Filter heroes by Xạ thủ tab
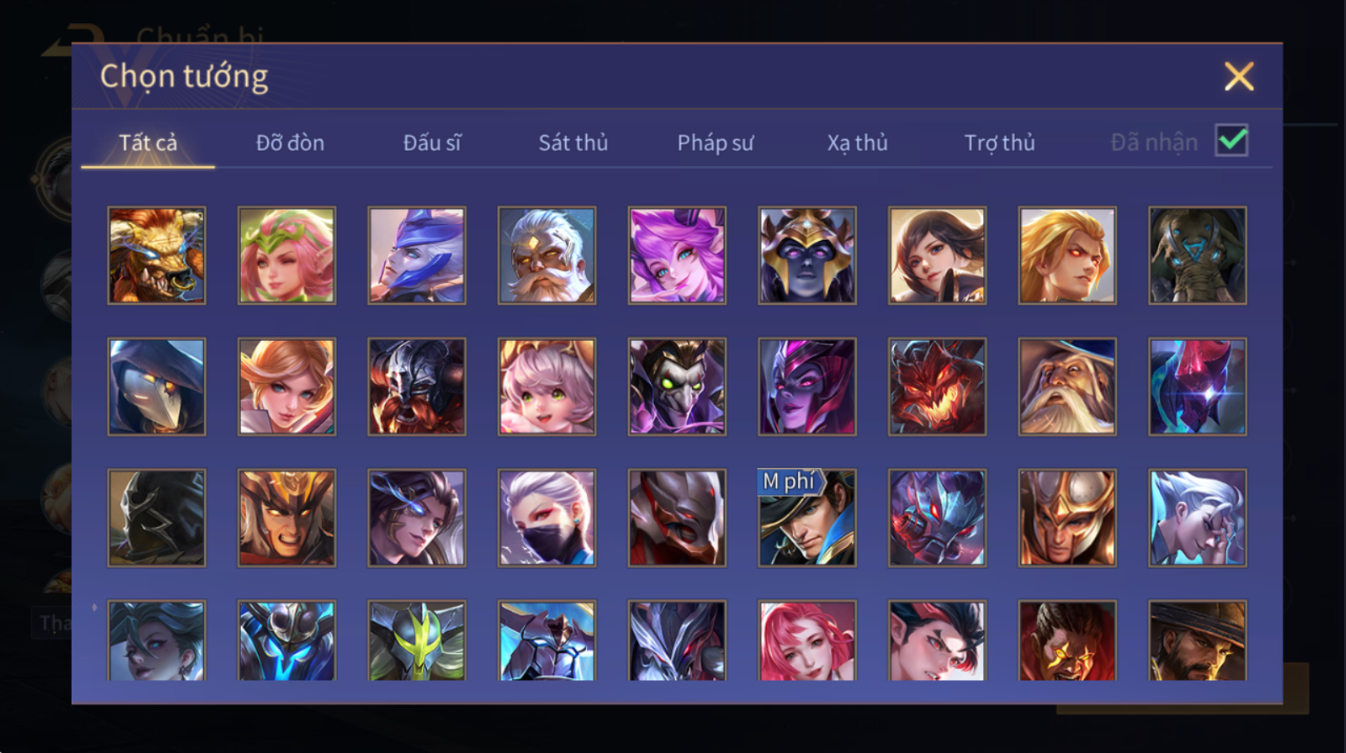The height and width of the screenshot is (753, 1346). (857, 143)
